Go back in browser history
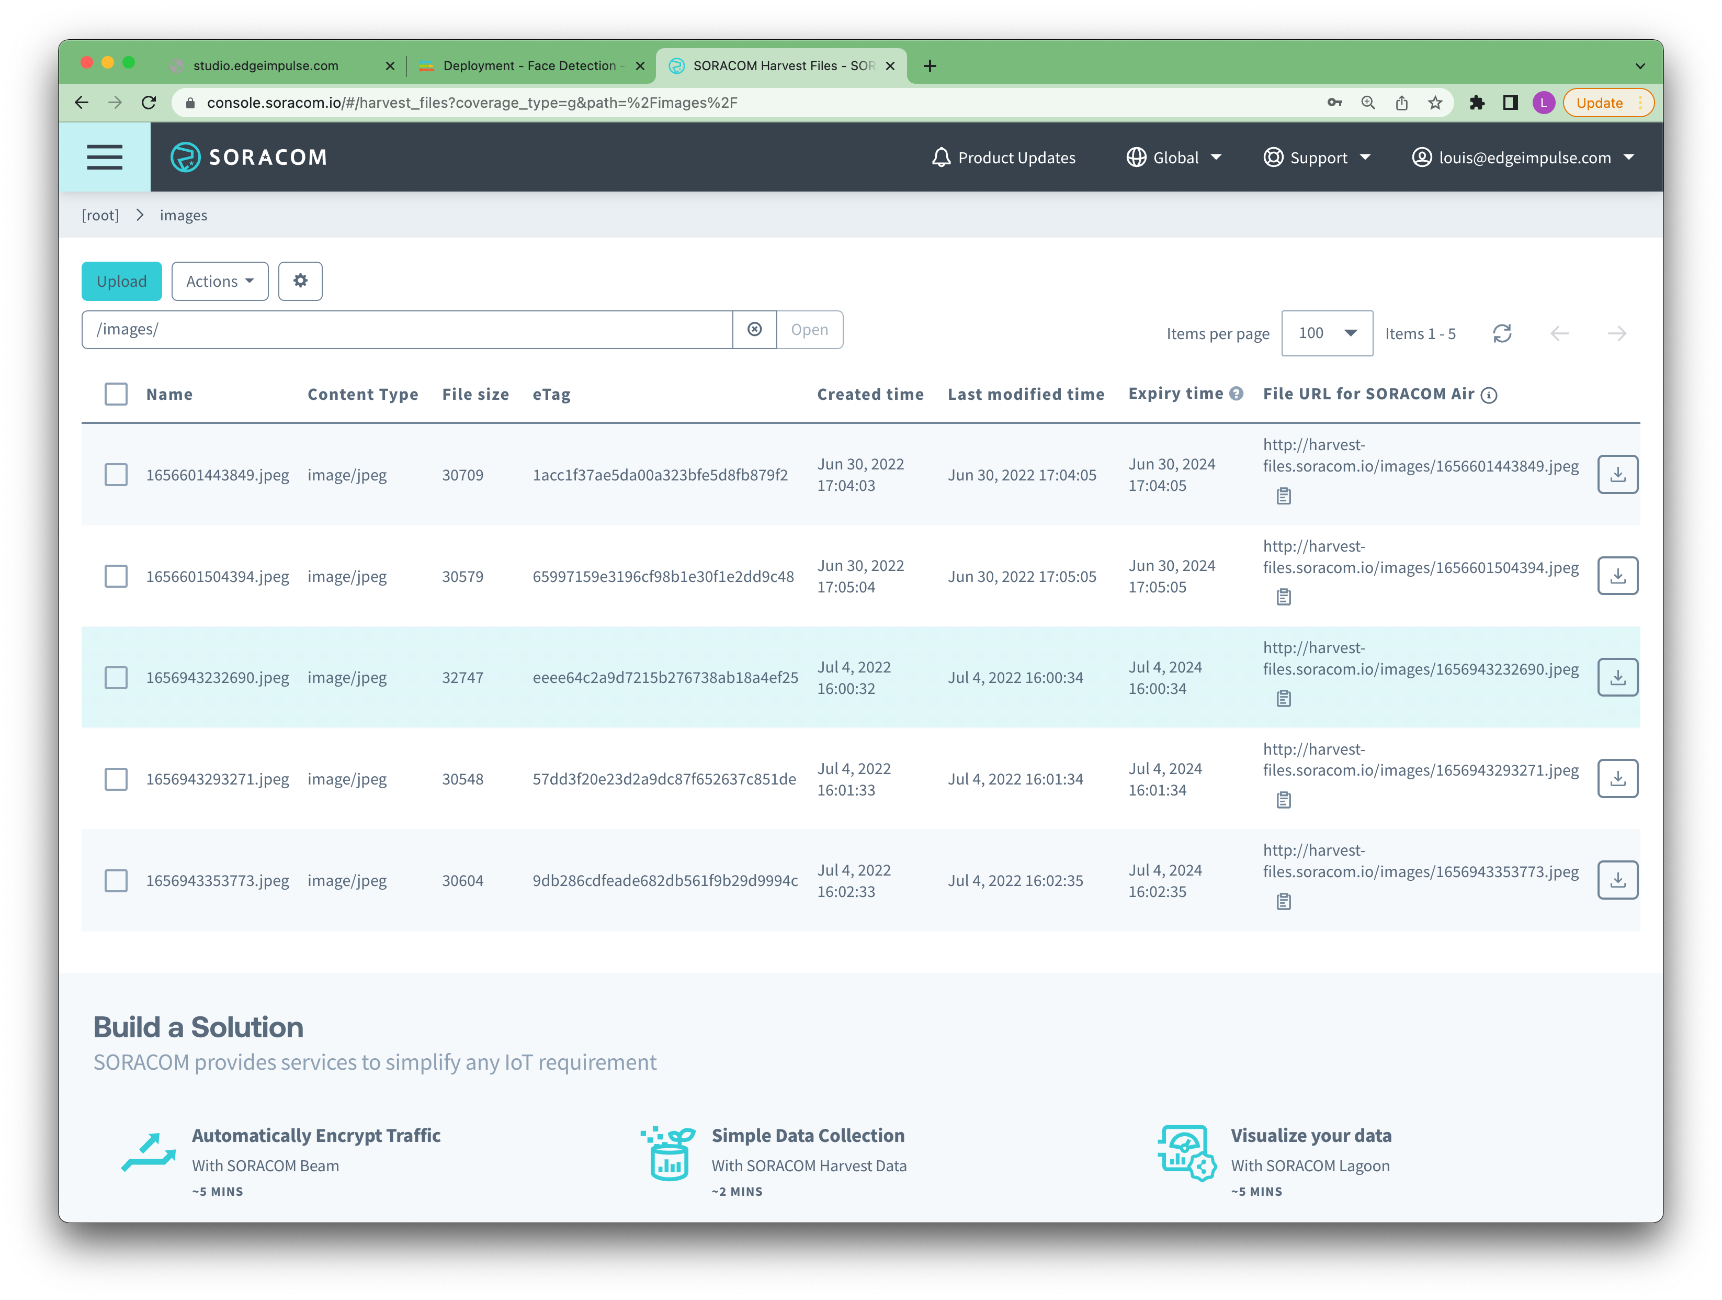This screenshot has height=1300, width=1722. [x=82, y=102]
